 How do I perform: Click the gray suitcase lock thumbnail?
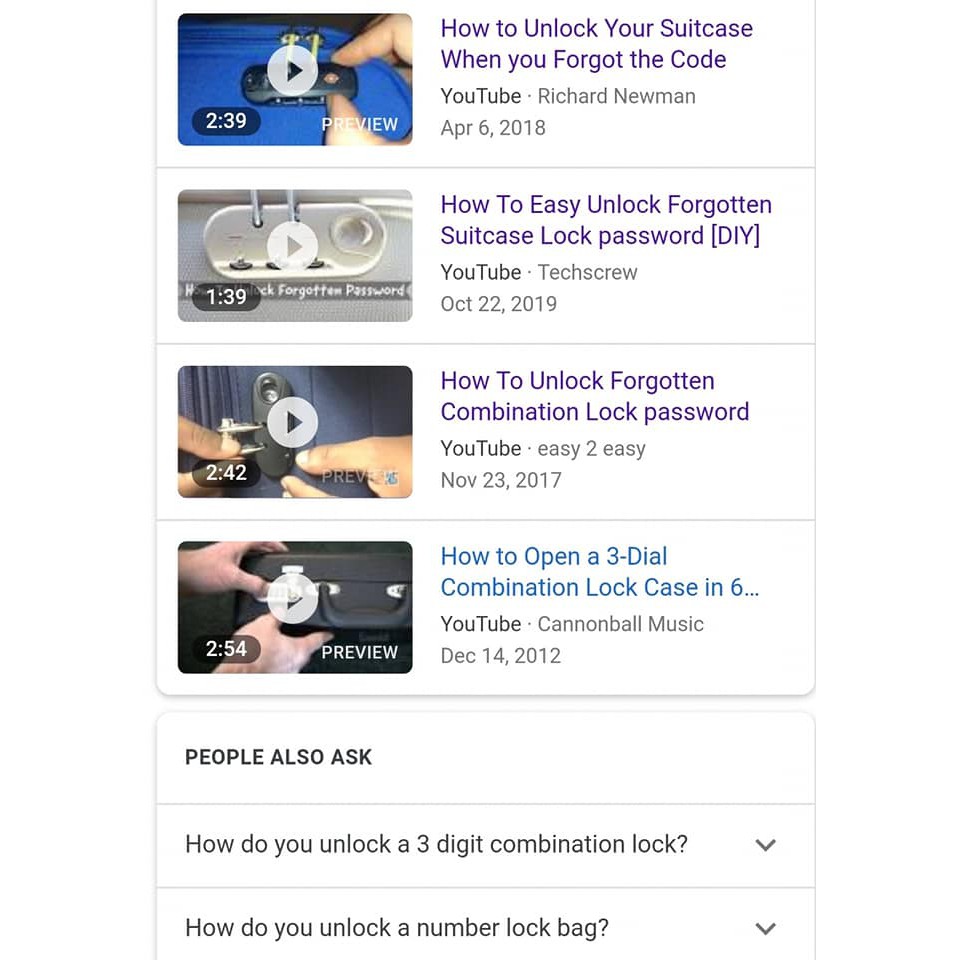295,256
